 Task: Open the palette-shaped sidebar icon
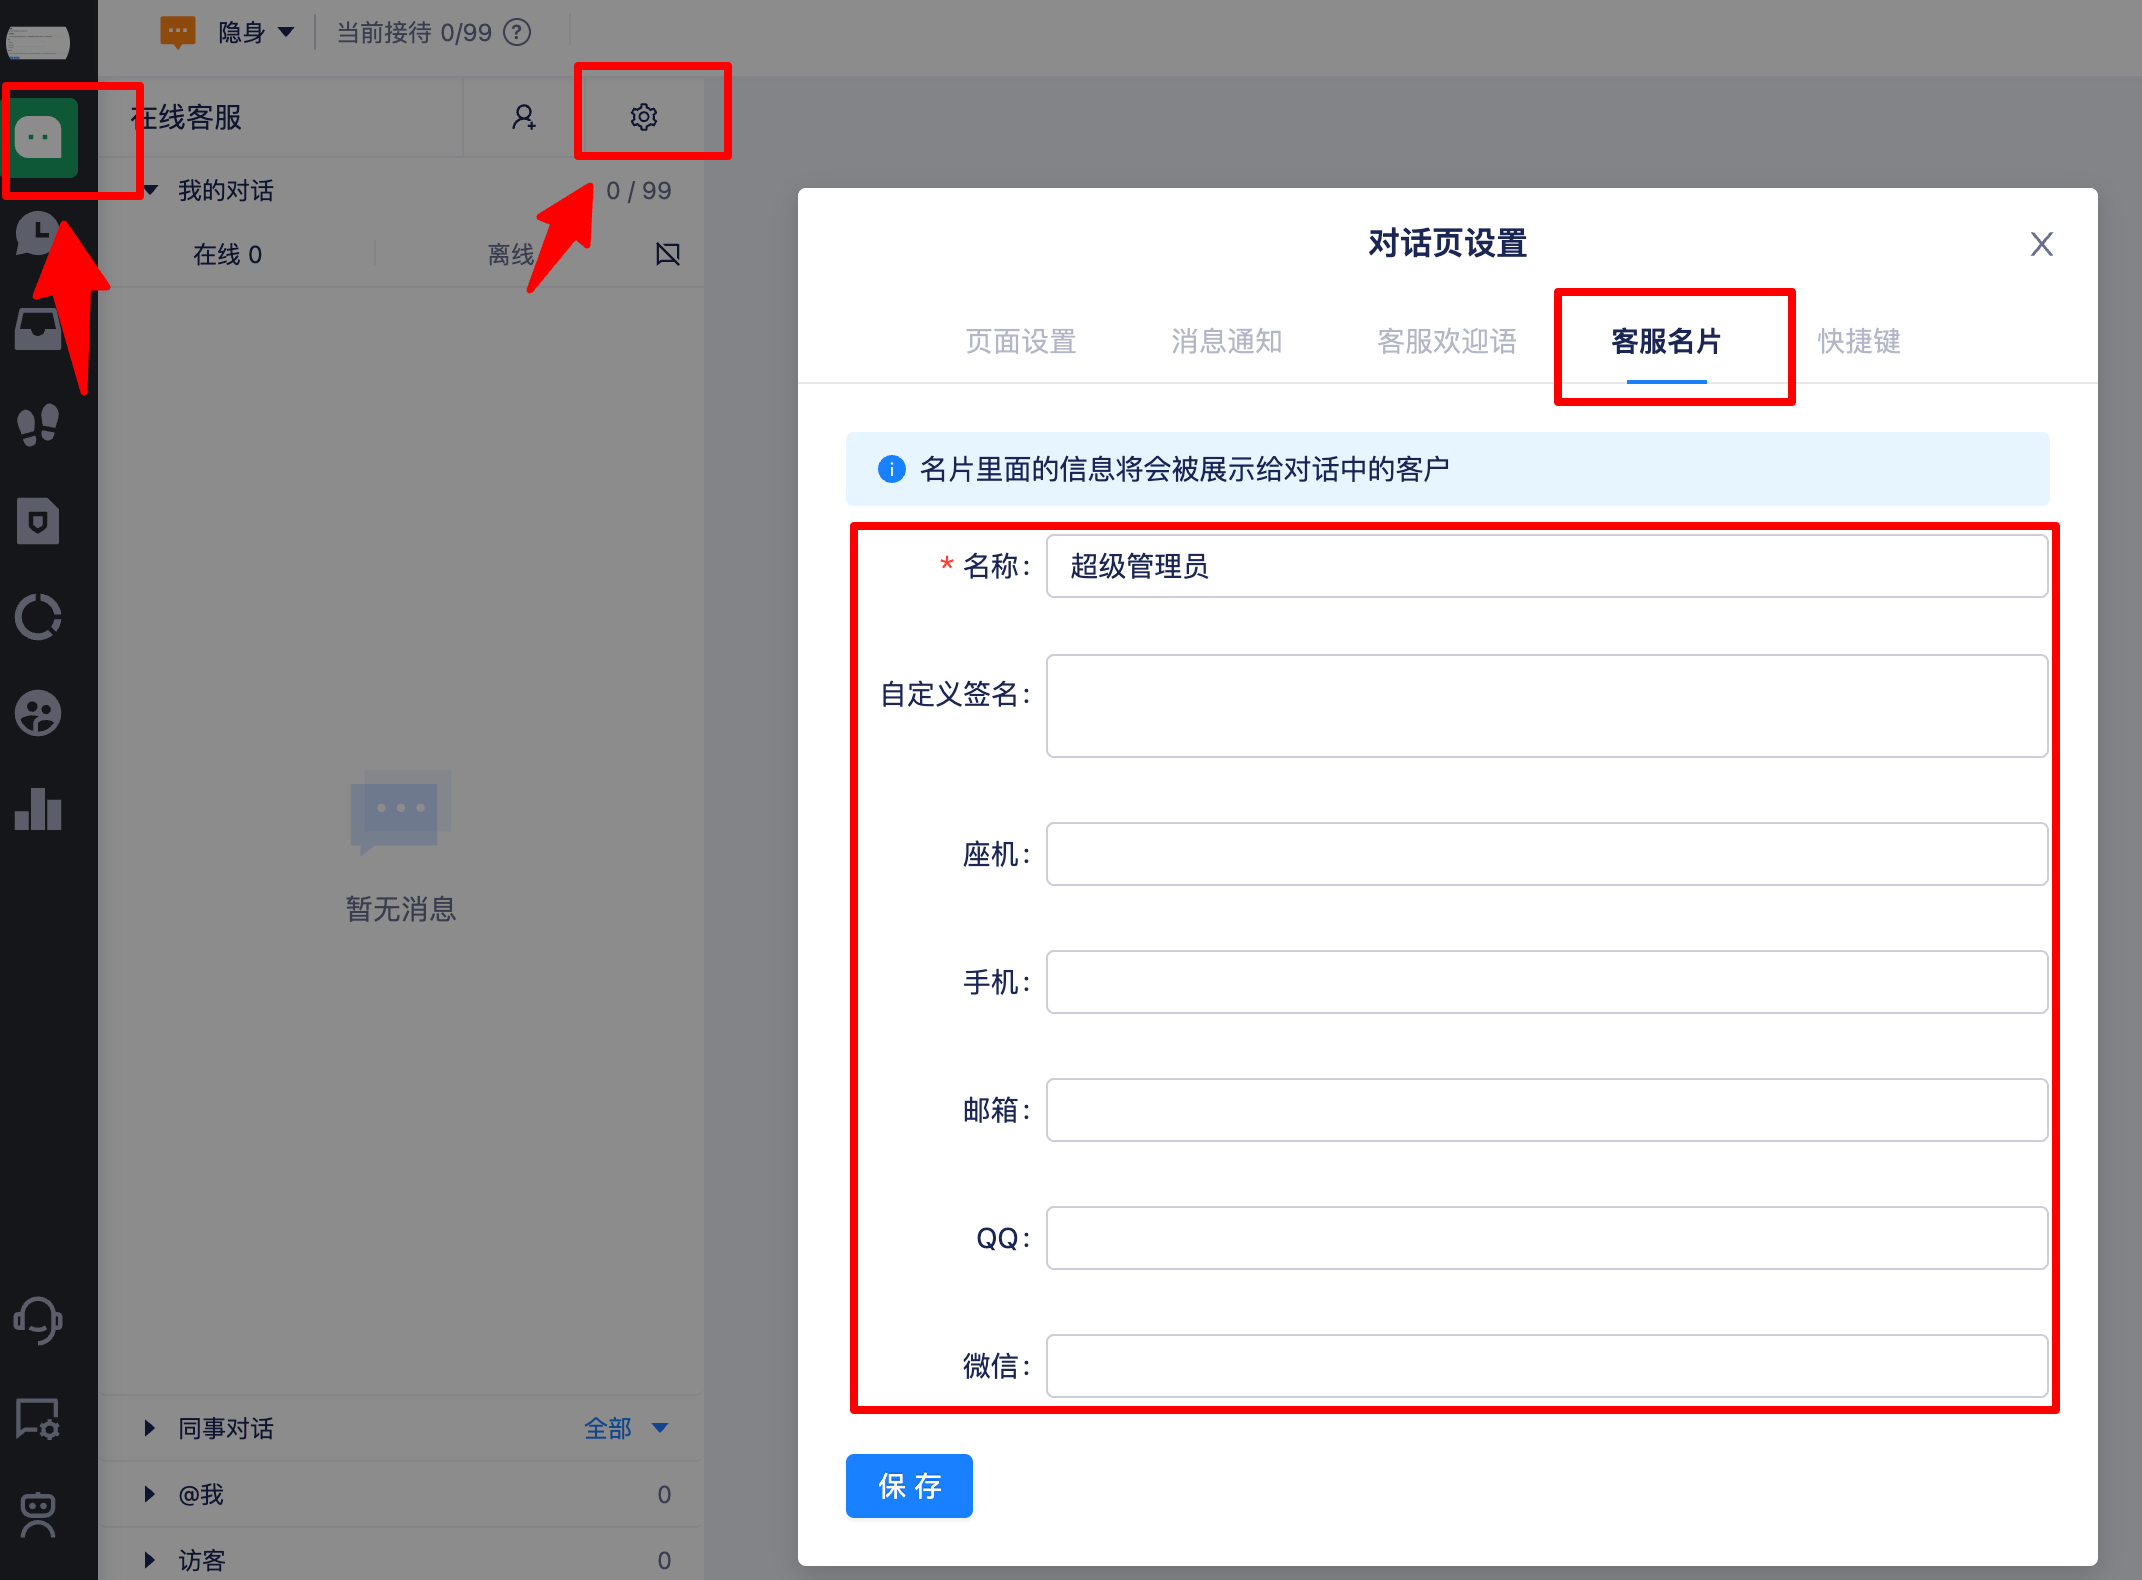click(38, 713)
